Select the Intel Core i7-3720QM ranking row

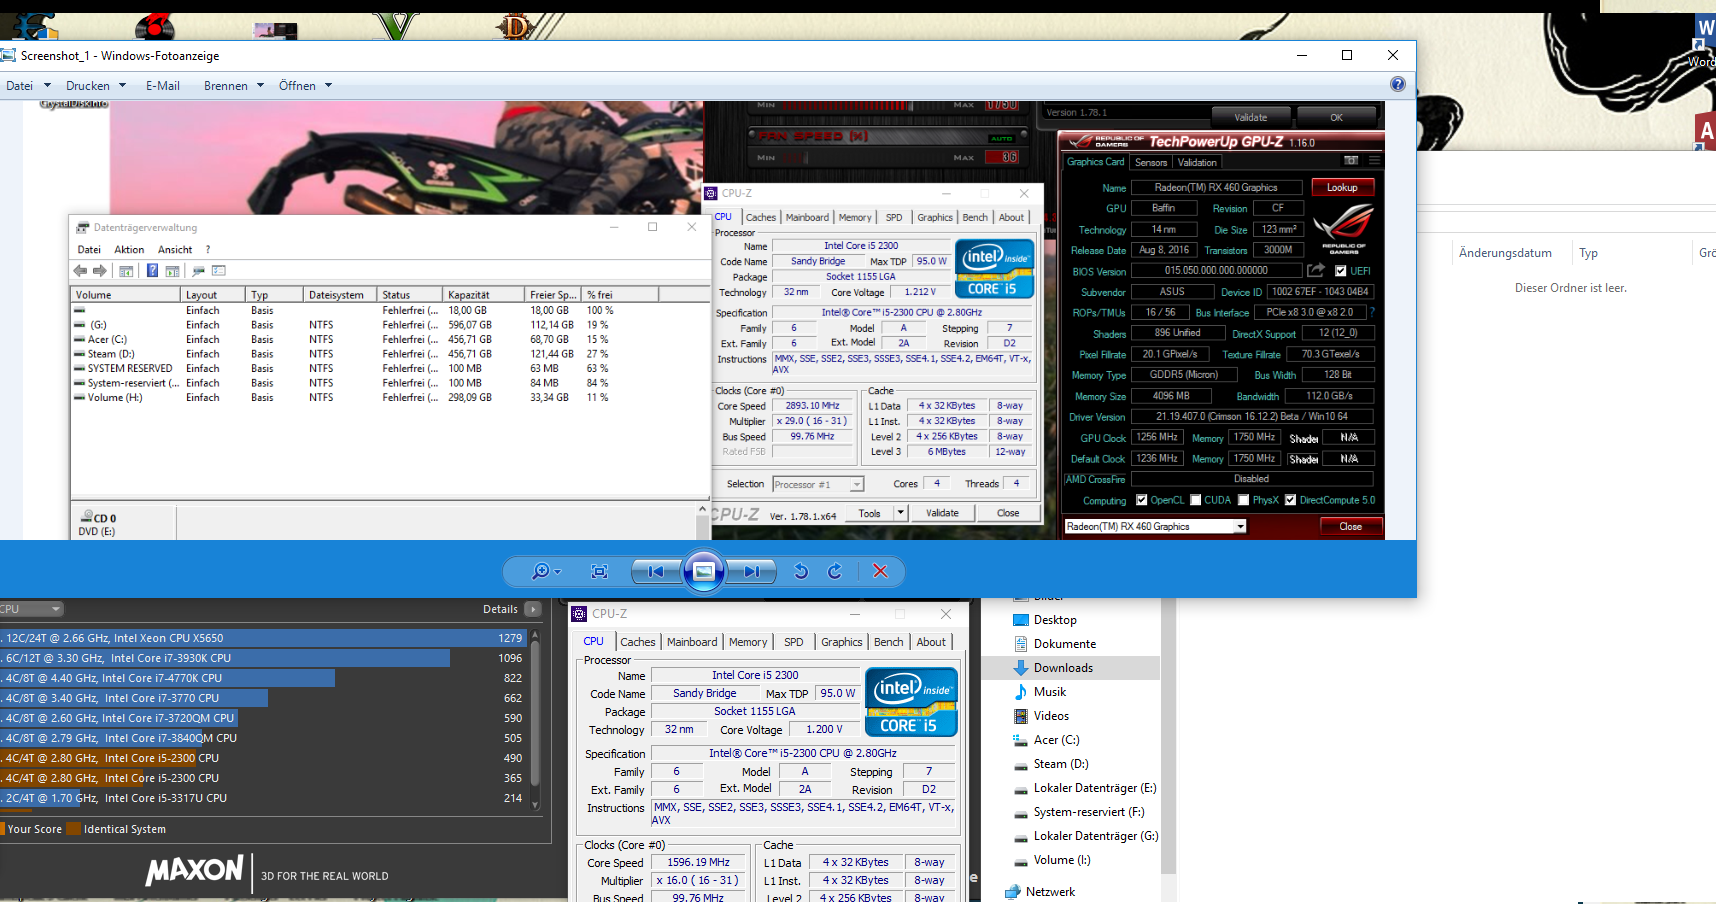click(263, 718)
